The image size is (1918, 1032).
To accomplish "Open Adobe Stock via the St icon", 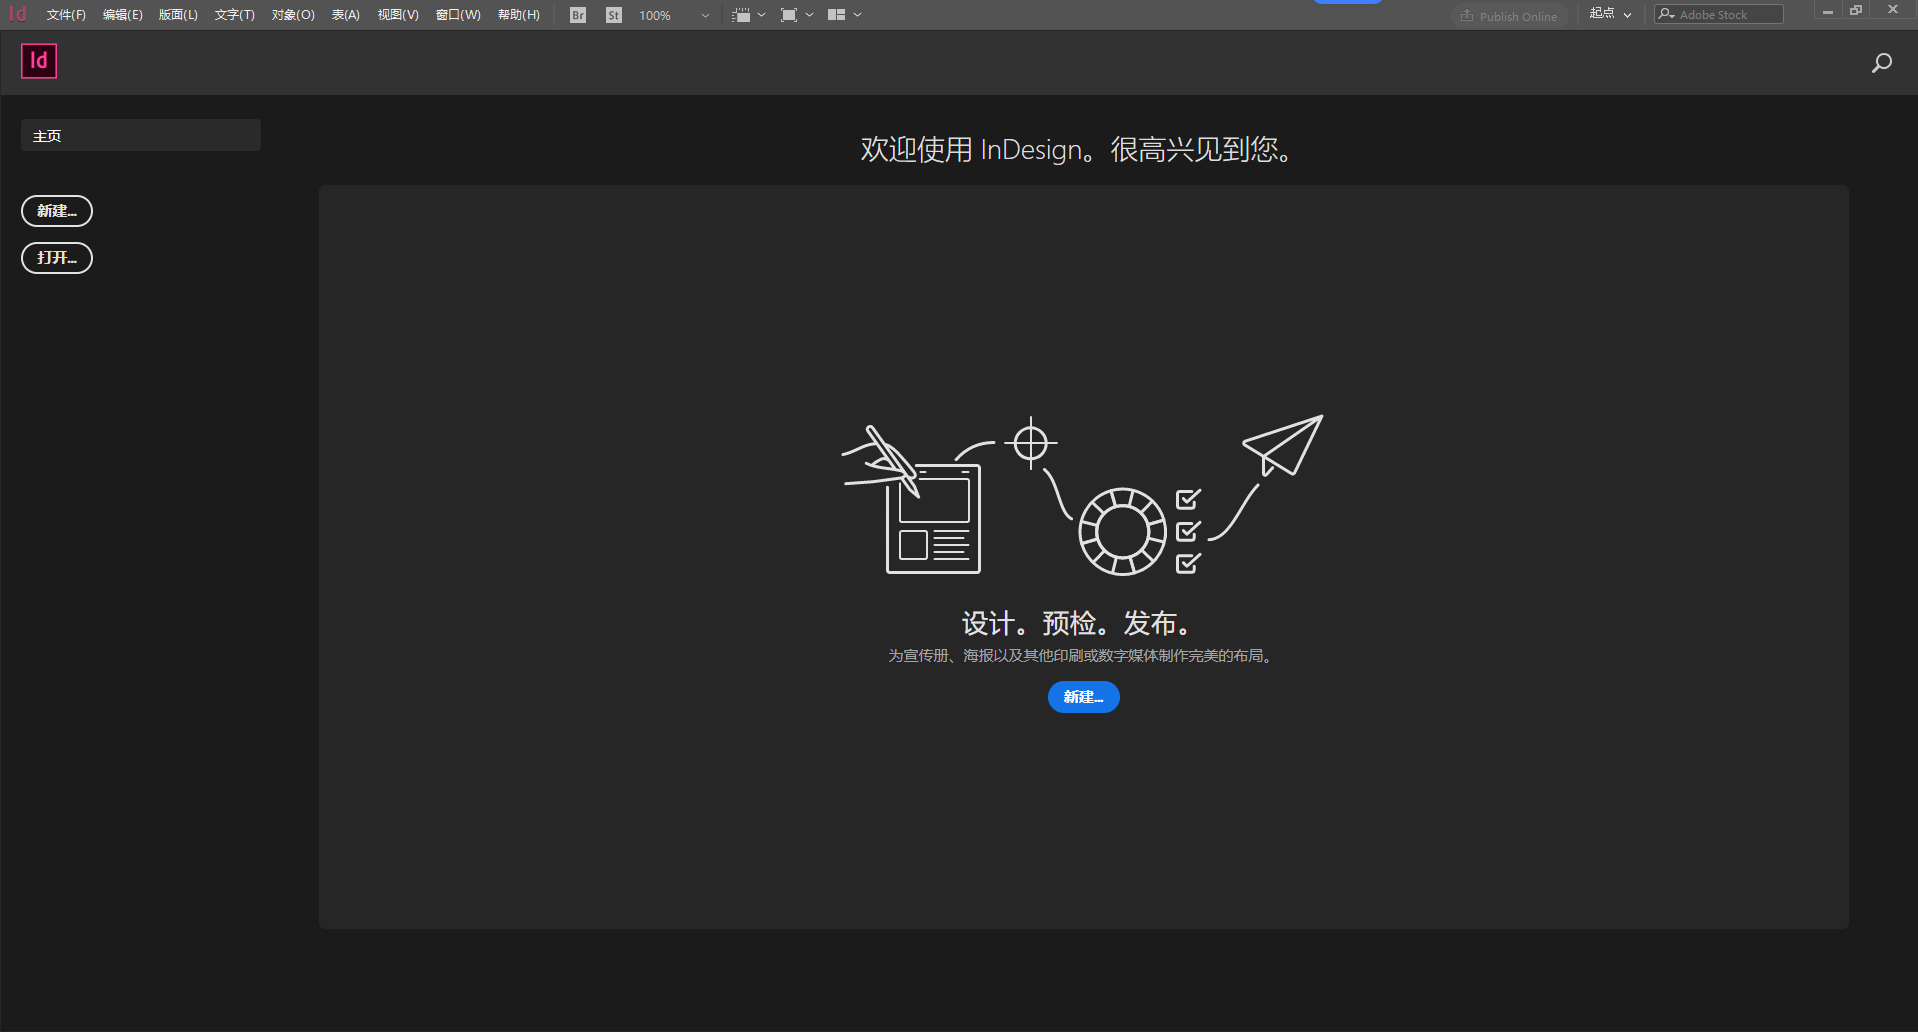I will click(x=613, y=14).
